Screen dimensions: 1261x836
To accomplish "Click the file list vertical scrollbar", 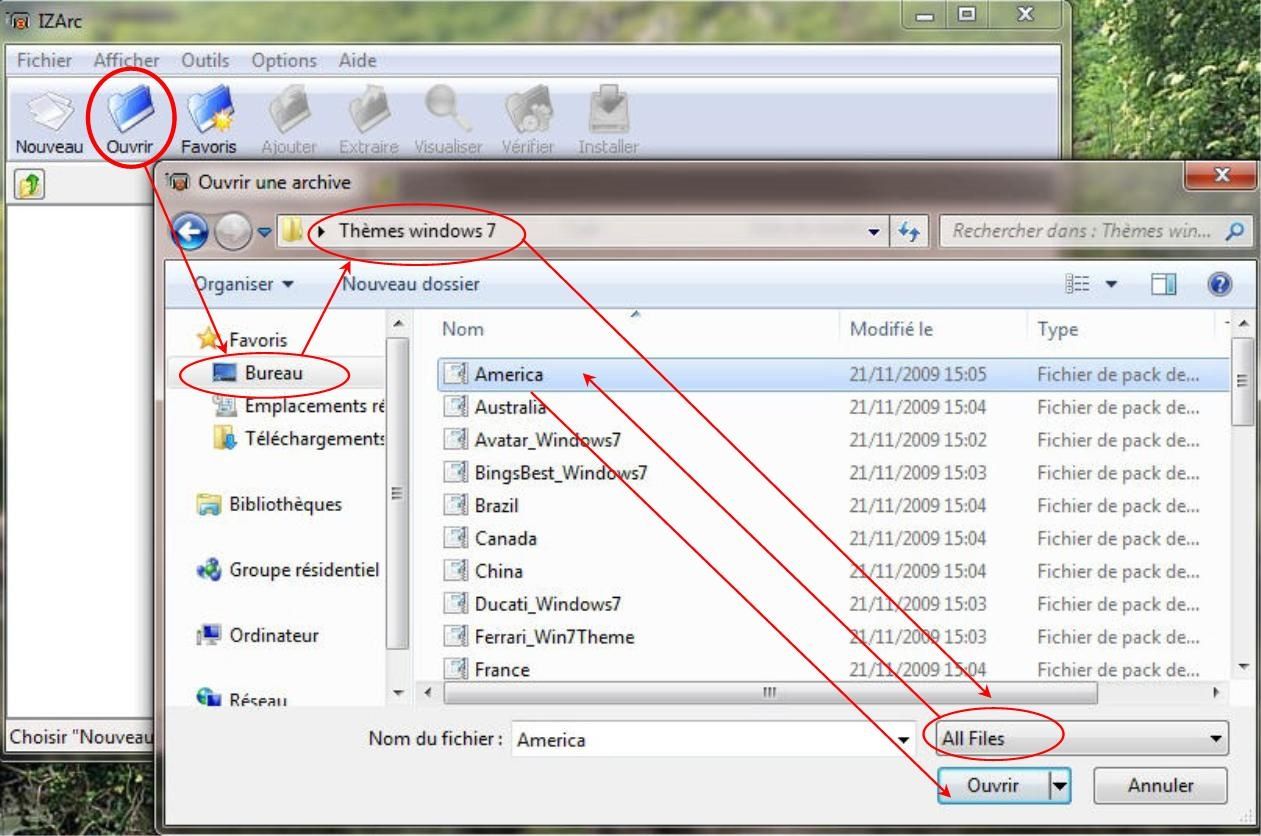I will [1242, 380].
